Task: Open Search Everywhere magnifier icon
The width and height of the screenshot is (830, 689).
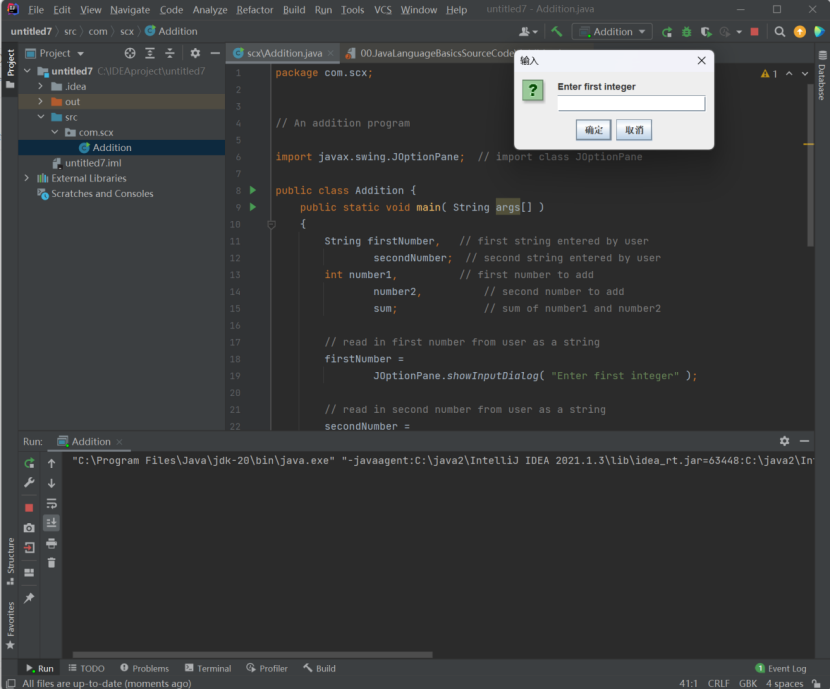Action: tap(779, 32)
